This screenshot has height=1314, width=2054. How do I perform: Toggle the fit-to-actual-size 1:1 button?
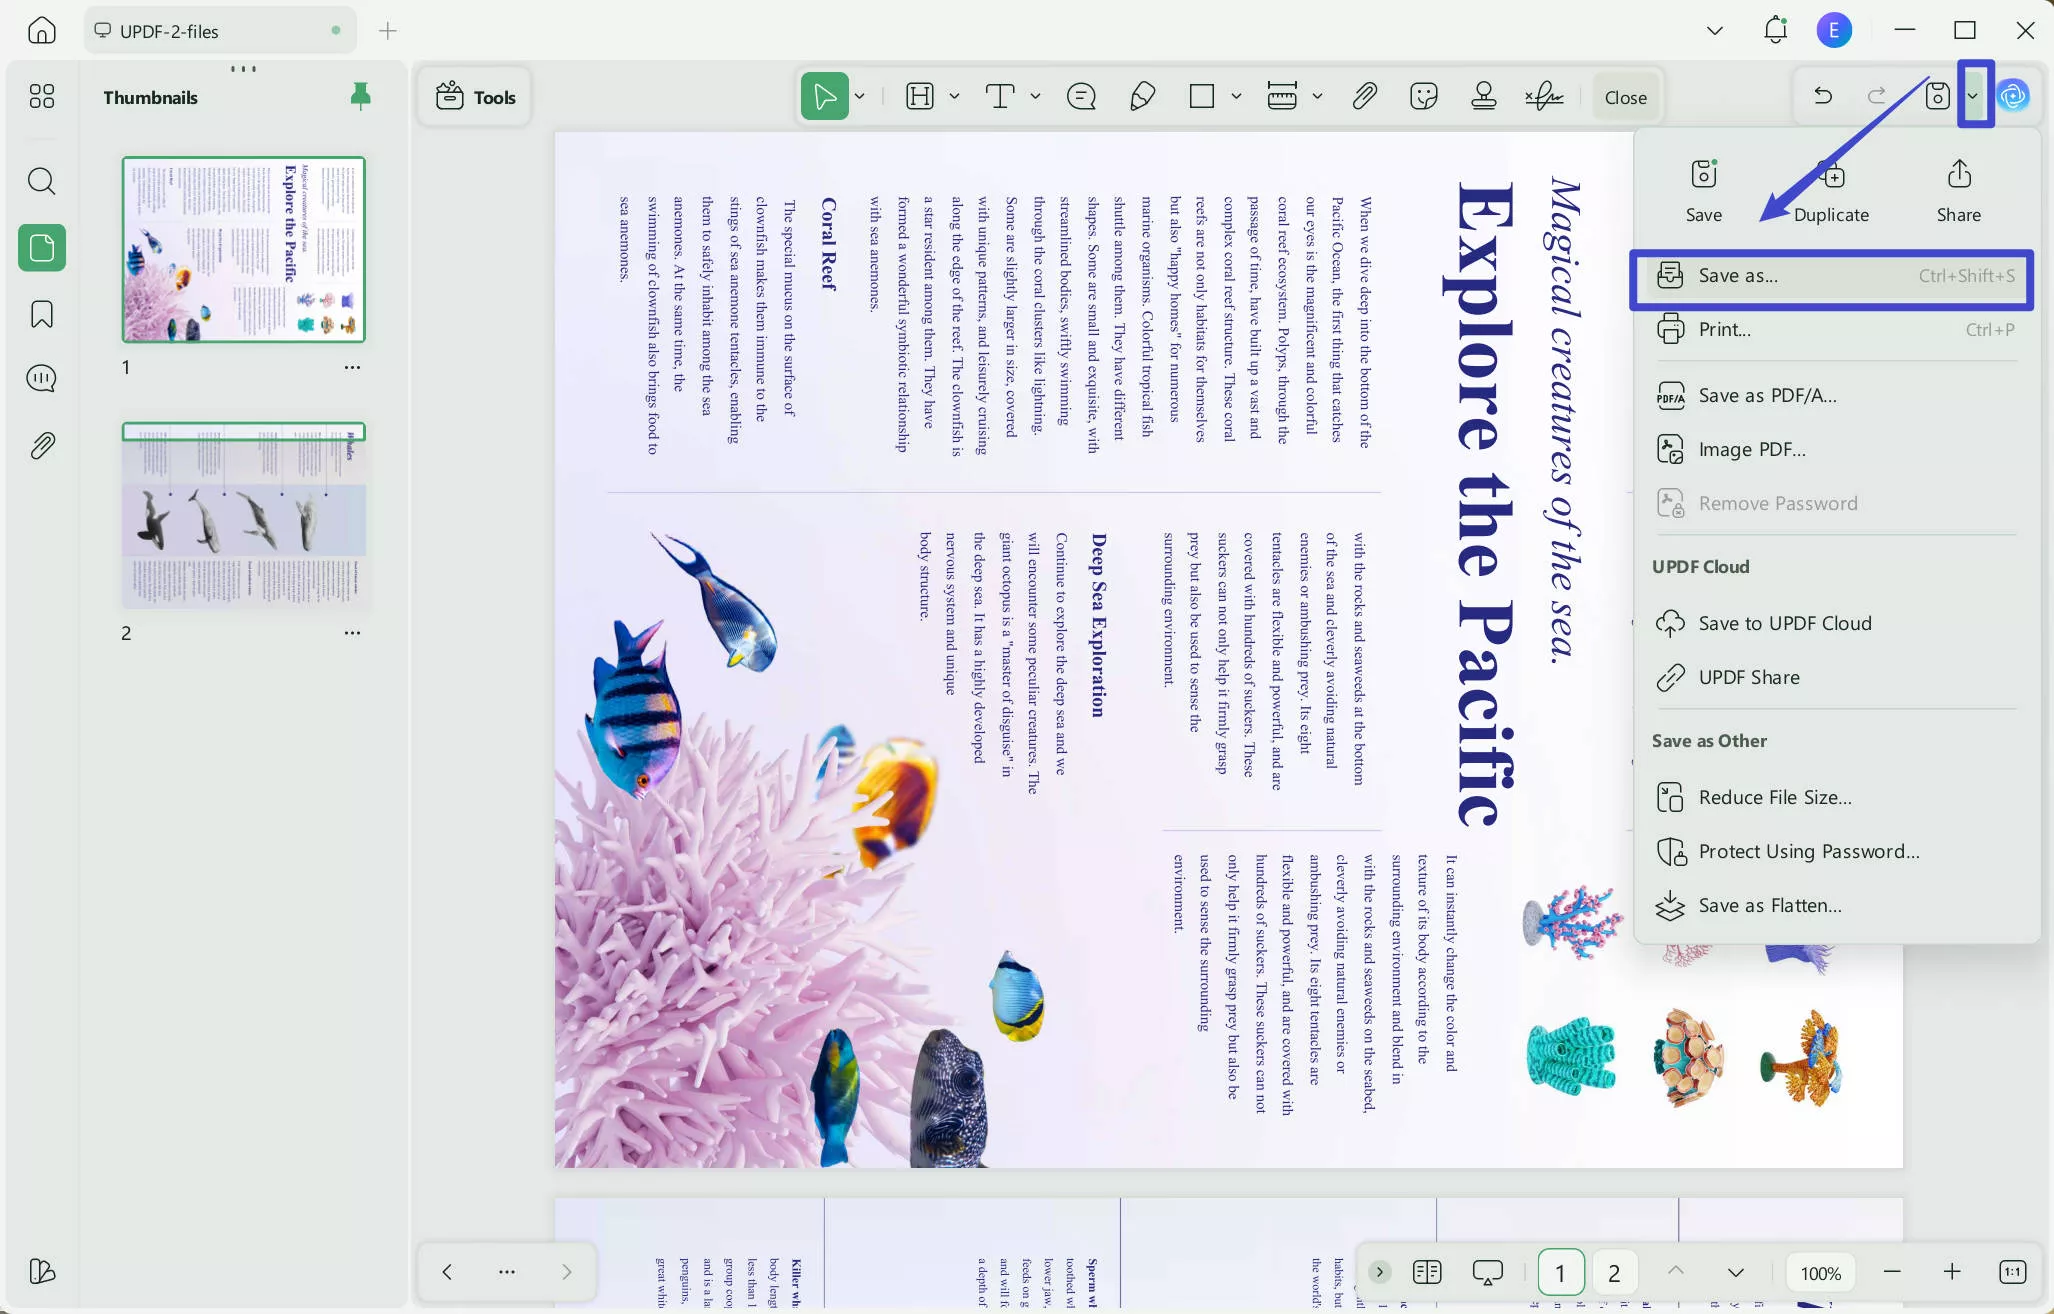coord(2012,1272)
